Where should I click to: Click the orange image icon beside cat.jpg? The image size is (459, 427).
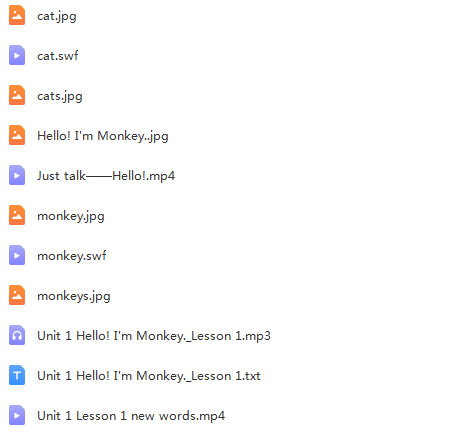(x=17, y=15)
